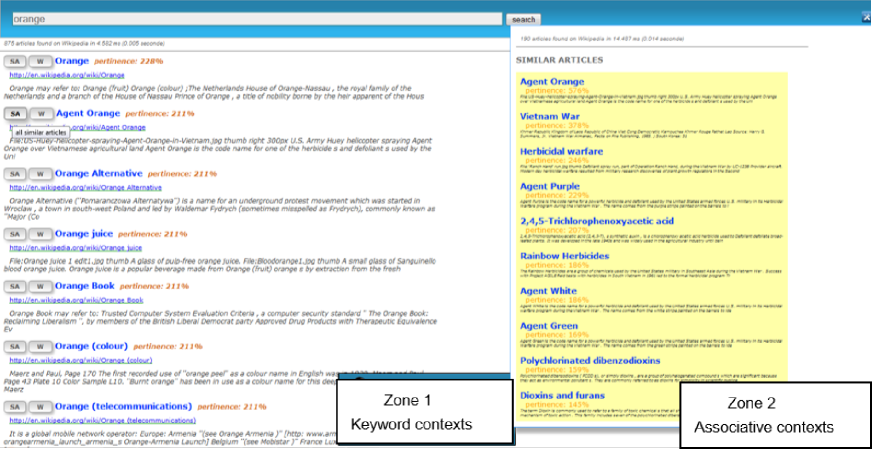Open Herbicidal warfare similar article

[x=561, y=151]
